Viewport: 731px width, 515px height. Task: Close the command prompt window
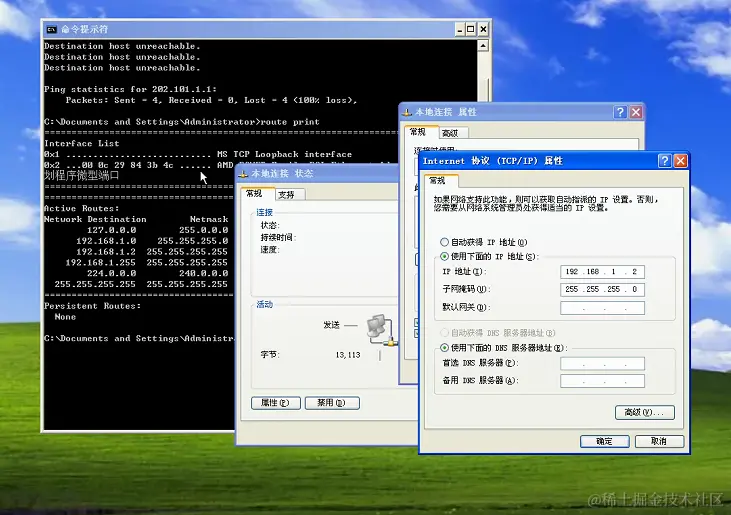pyautogui.click(x=483, y=29)
